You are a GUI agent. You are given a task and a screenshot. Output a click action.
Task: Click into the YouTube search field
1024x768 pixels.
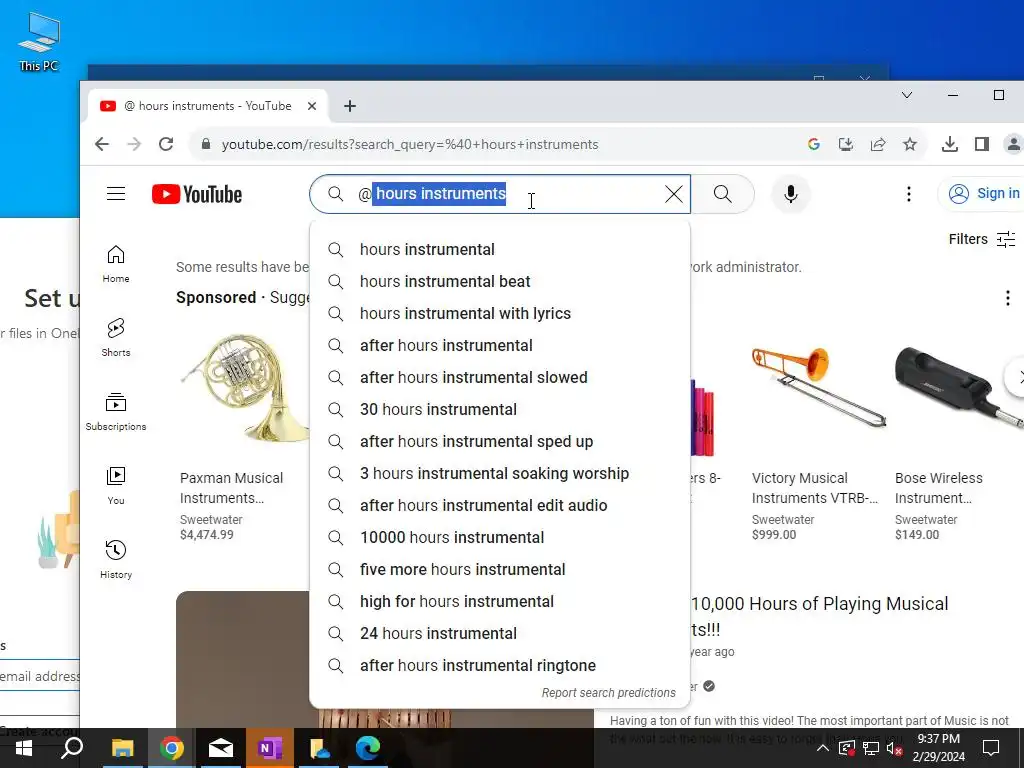[500, 194]
